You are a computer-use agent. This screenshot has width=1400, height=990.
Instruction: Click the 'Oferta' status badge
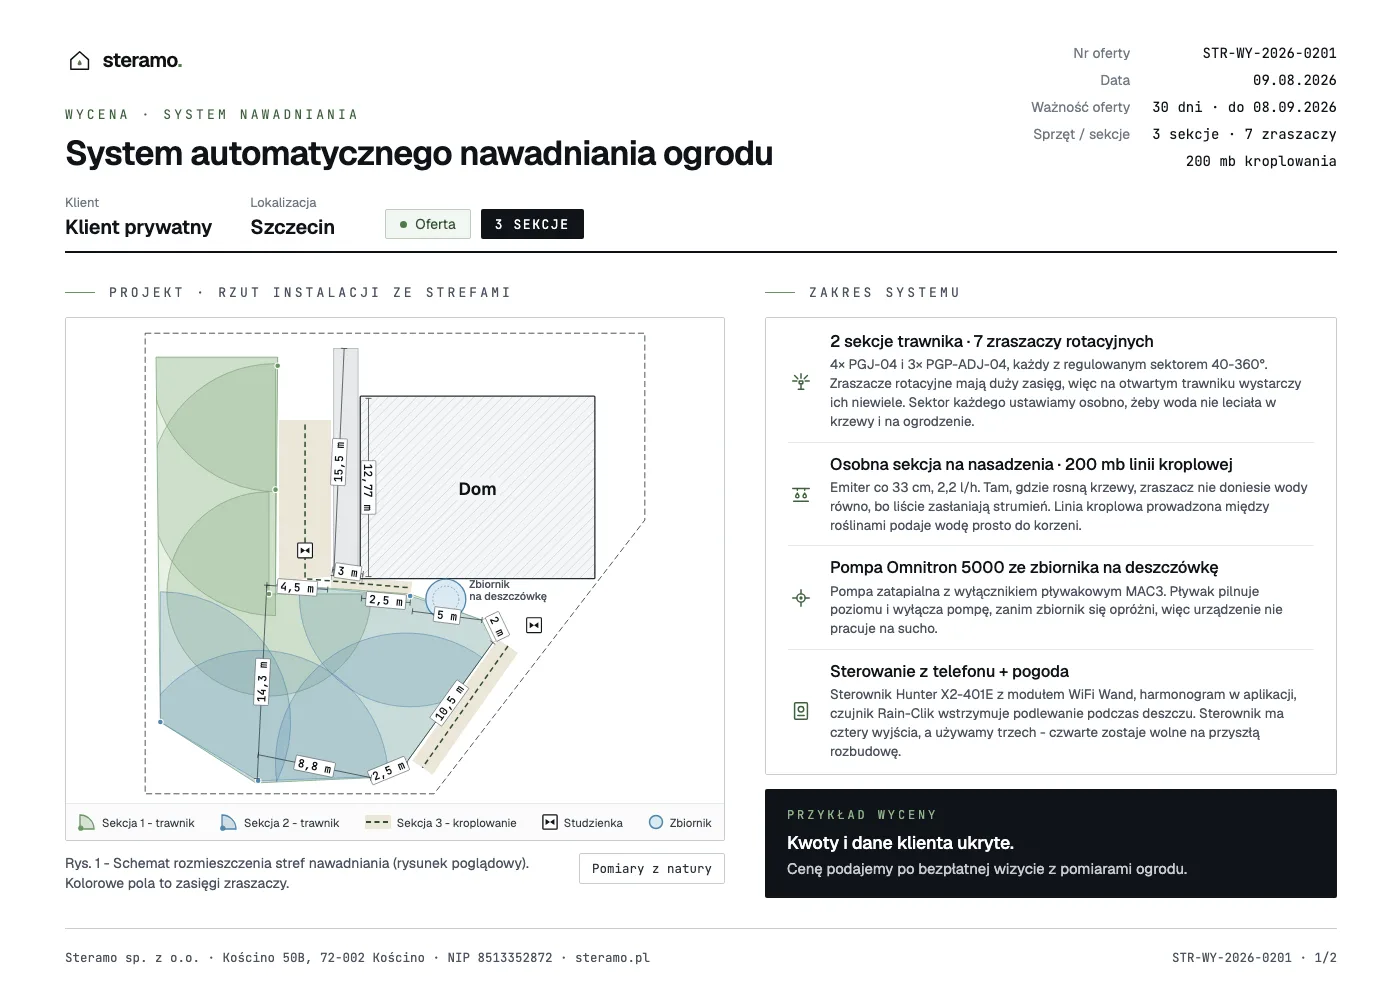[428, 224]
